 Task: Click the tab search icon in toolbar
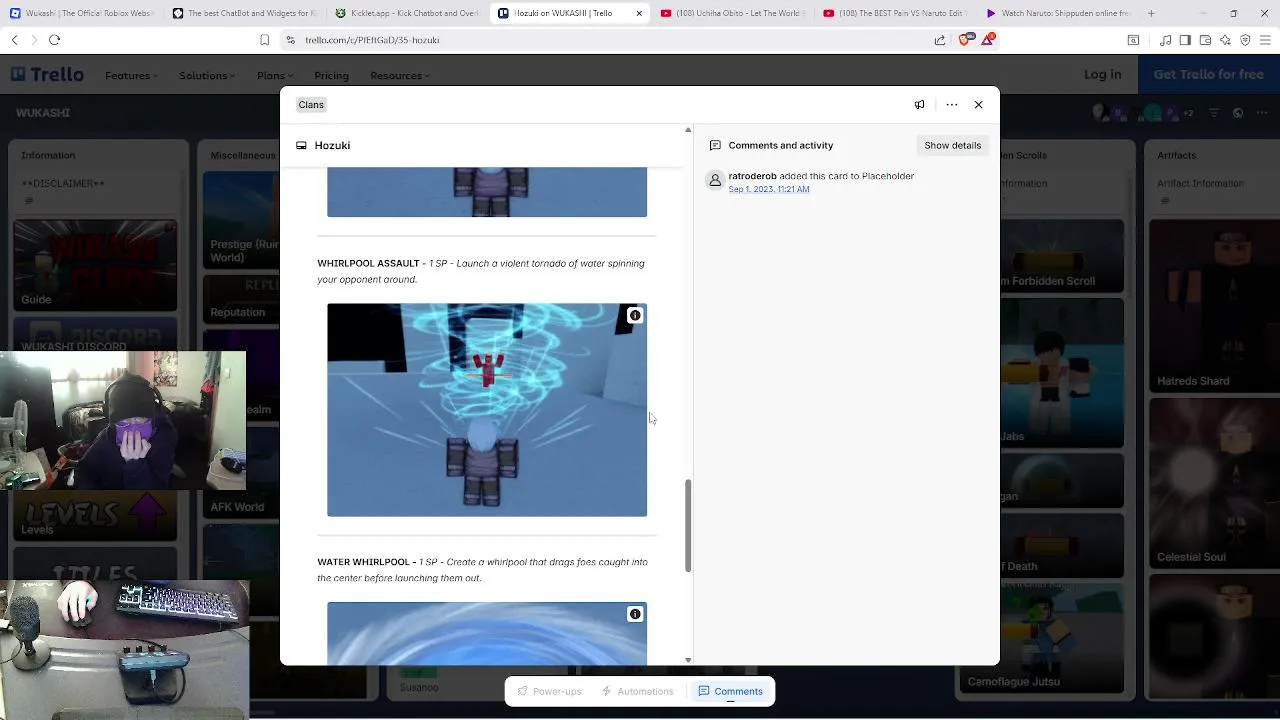(1133, 40)
